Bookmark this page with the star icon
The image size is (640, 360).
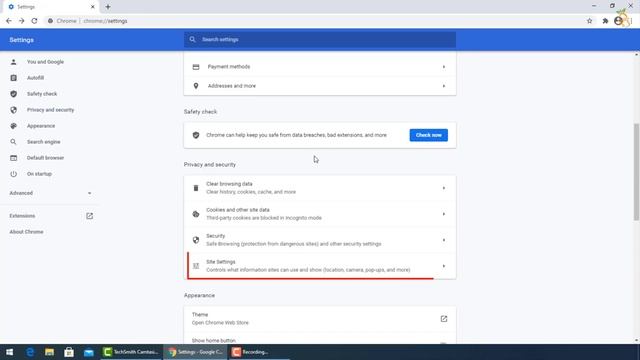click(x=589, y=21)
